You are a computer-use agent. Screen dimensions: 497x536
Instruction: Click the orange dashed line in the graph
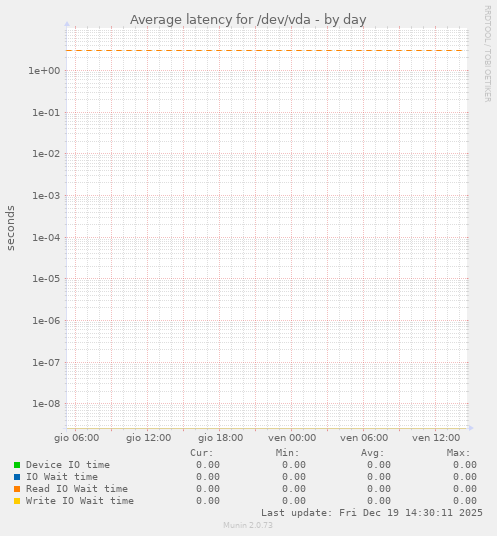pyautogui.click(x=265, y=51)
